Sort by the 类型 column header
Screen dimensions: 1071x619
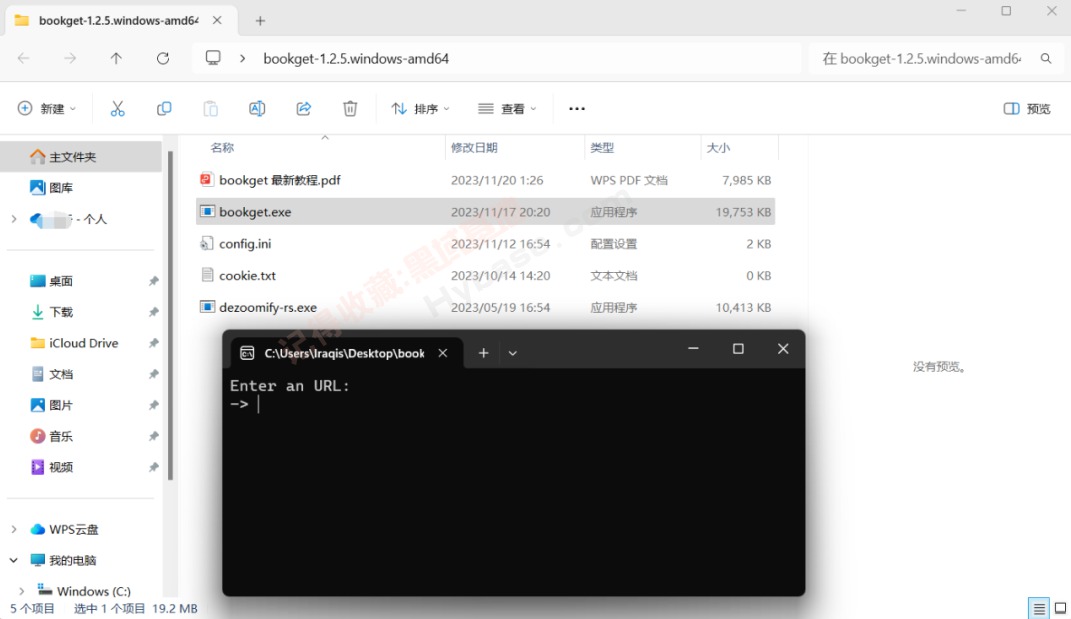click(602, 148)
